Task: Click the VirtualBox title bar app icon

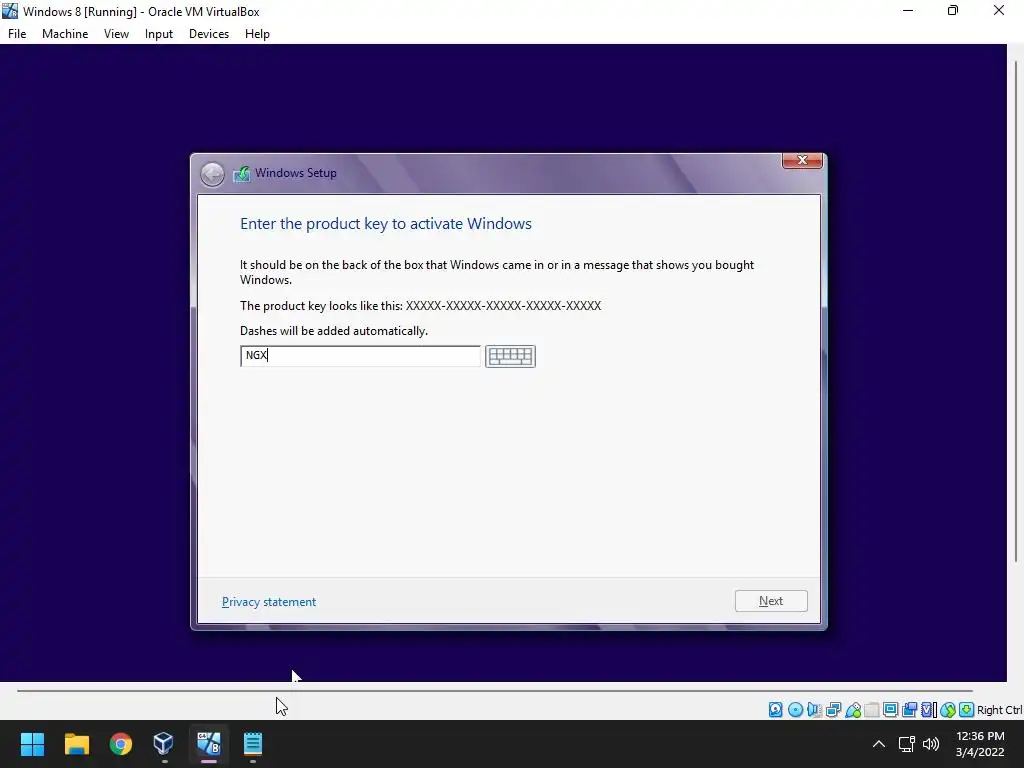Action: 10,11
